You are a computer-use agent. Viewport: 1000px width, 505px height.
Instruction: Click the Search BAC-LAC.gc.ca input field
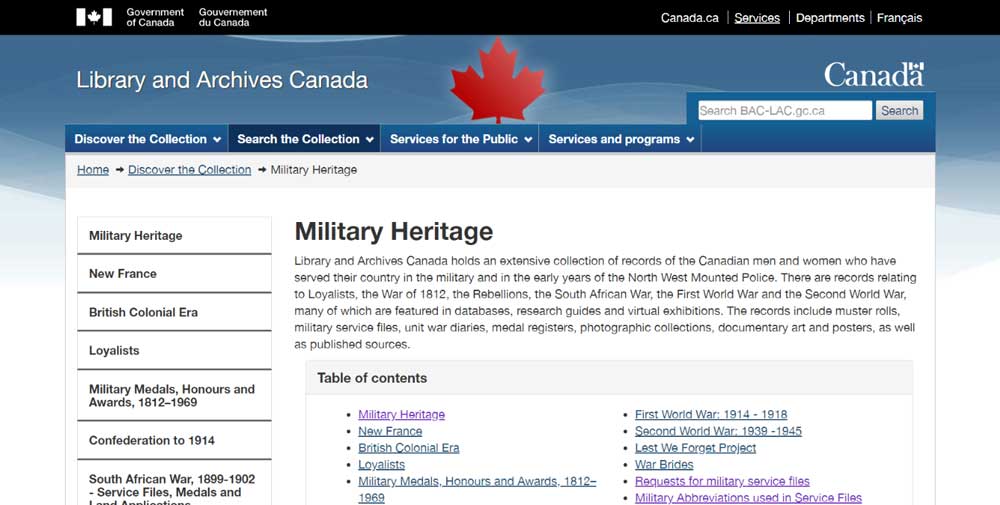coord(784,111)
